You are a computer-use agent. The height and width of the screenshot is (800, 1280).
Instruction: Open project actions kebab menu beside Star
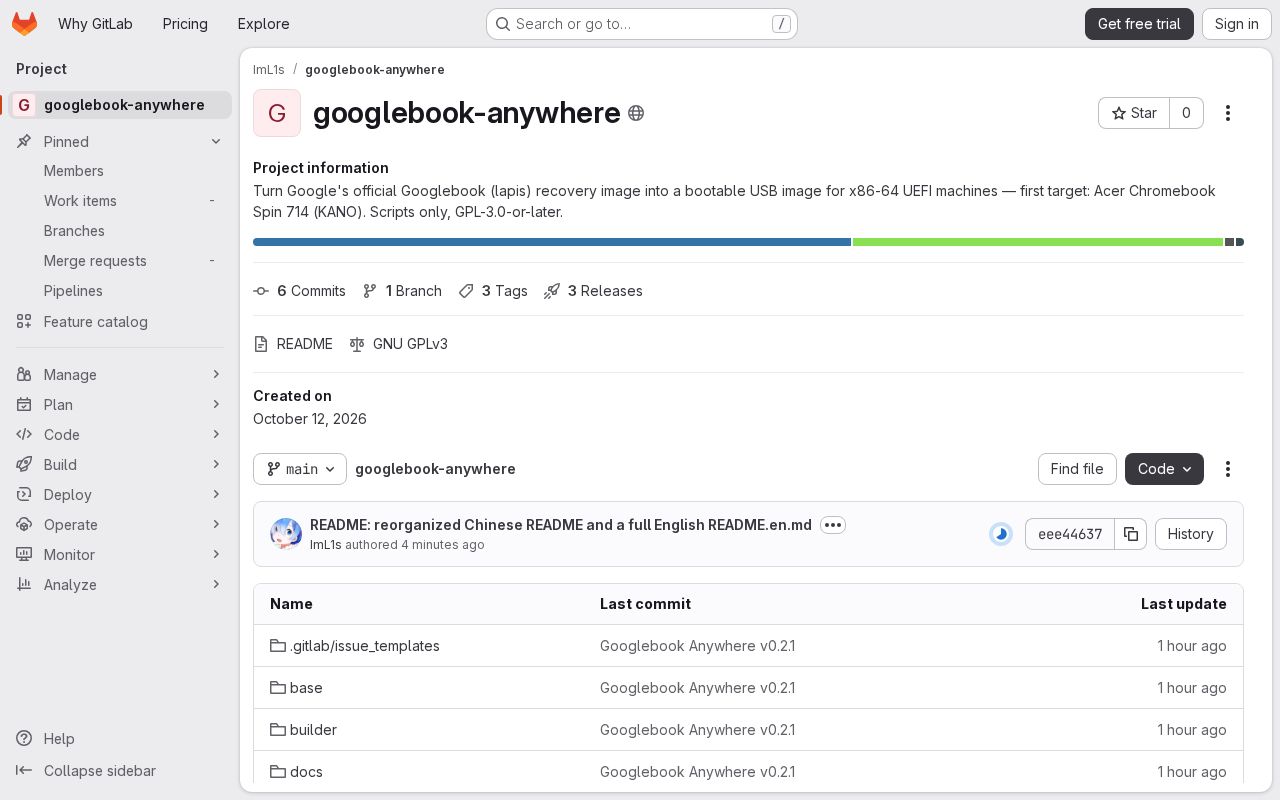[x=1228, y=113]
